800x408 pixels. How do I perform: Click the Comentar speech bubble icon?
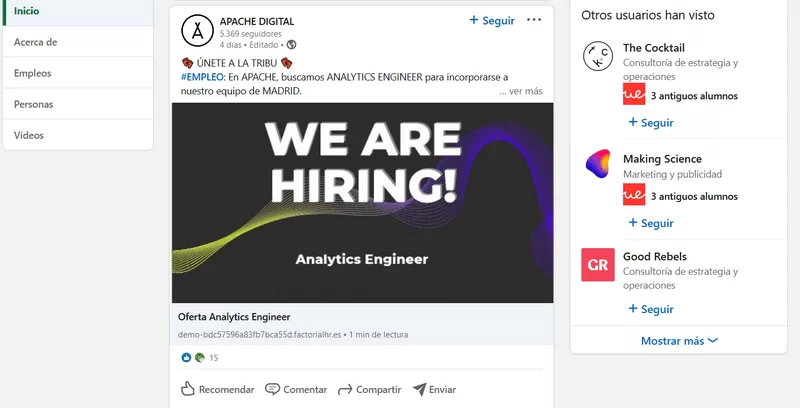tap(272, 389)
